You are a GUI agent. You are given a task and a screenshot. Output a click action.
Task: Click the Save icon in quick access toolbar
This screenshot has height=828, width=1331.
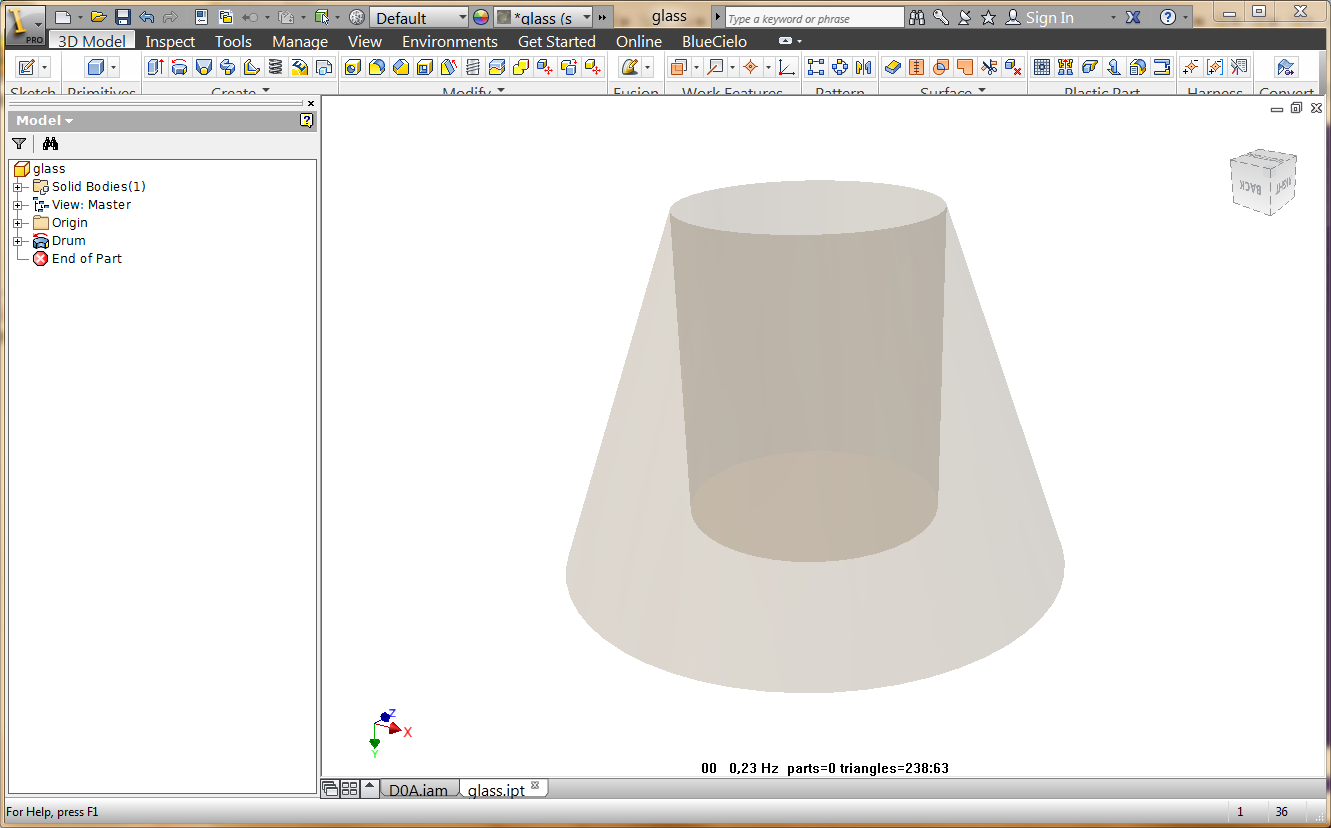(x=122, y=17)
